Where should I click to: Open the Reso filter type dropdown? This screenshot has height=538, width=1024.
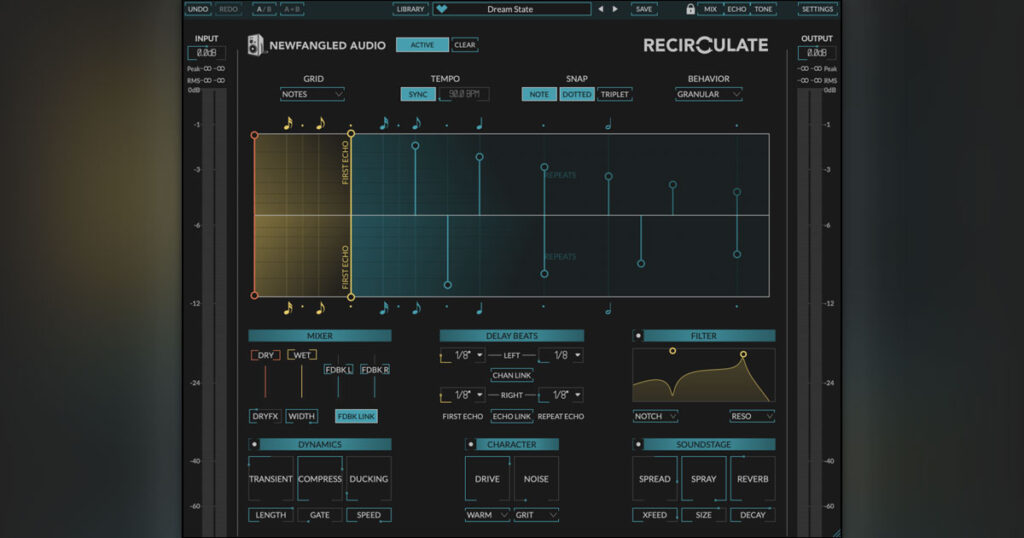coord(752,416)
